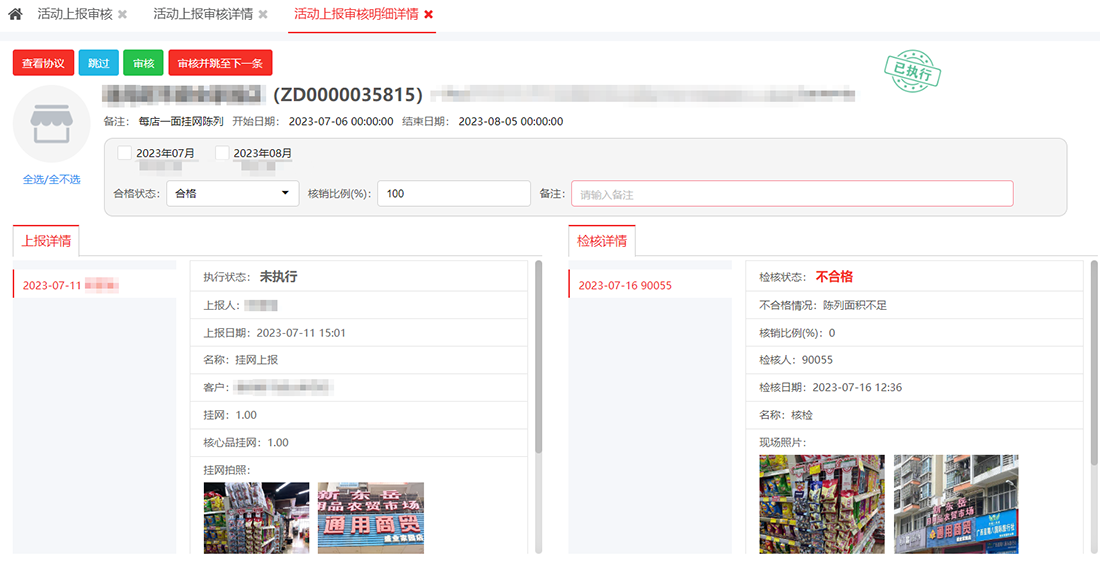Close the 活动上报审核 tab
Screen dimensions: 1100x563
click(122, 15)
